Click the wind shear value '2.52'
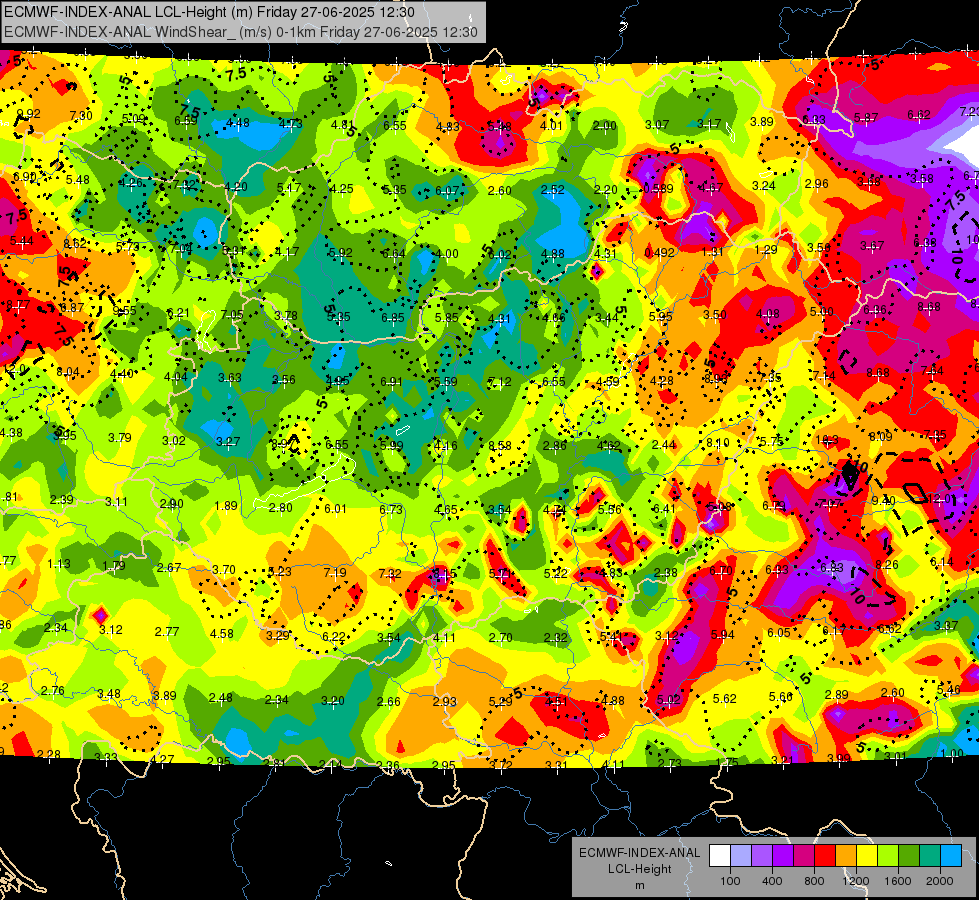 pyautogui.click(x=553, y=189)
